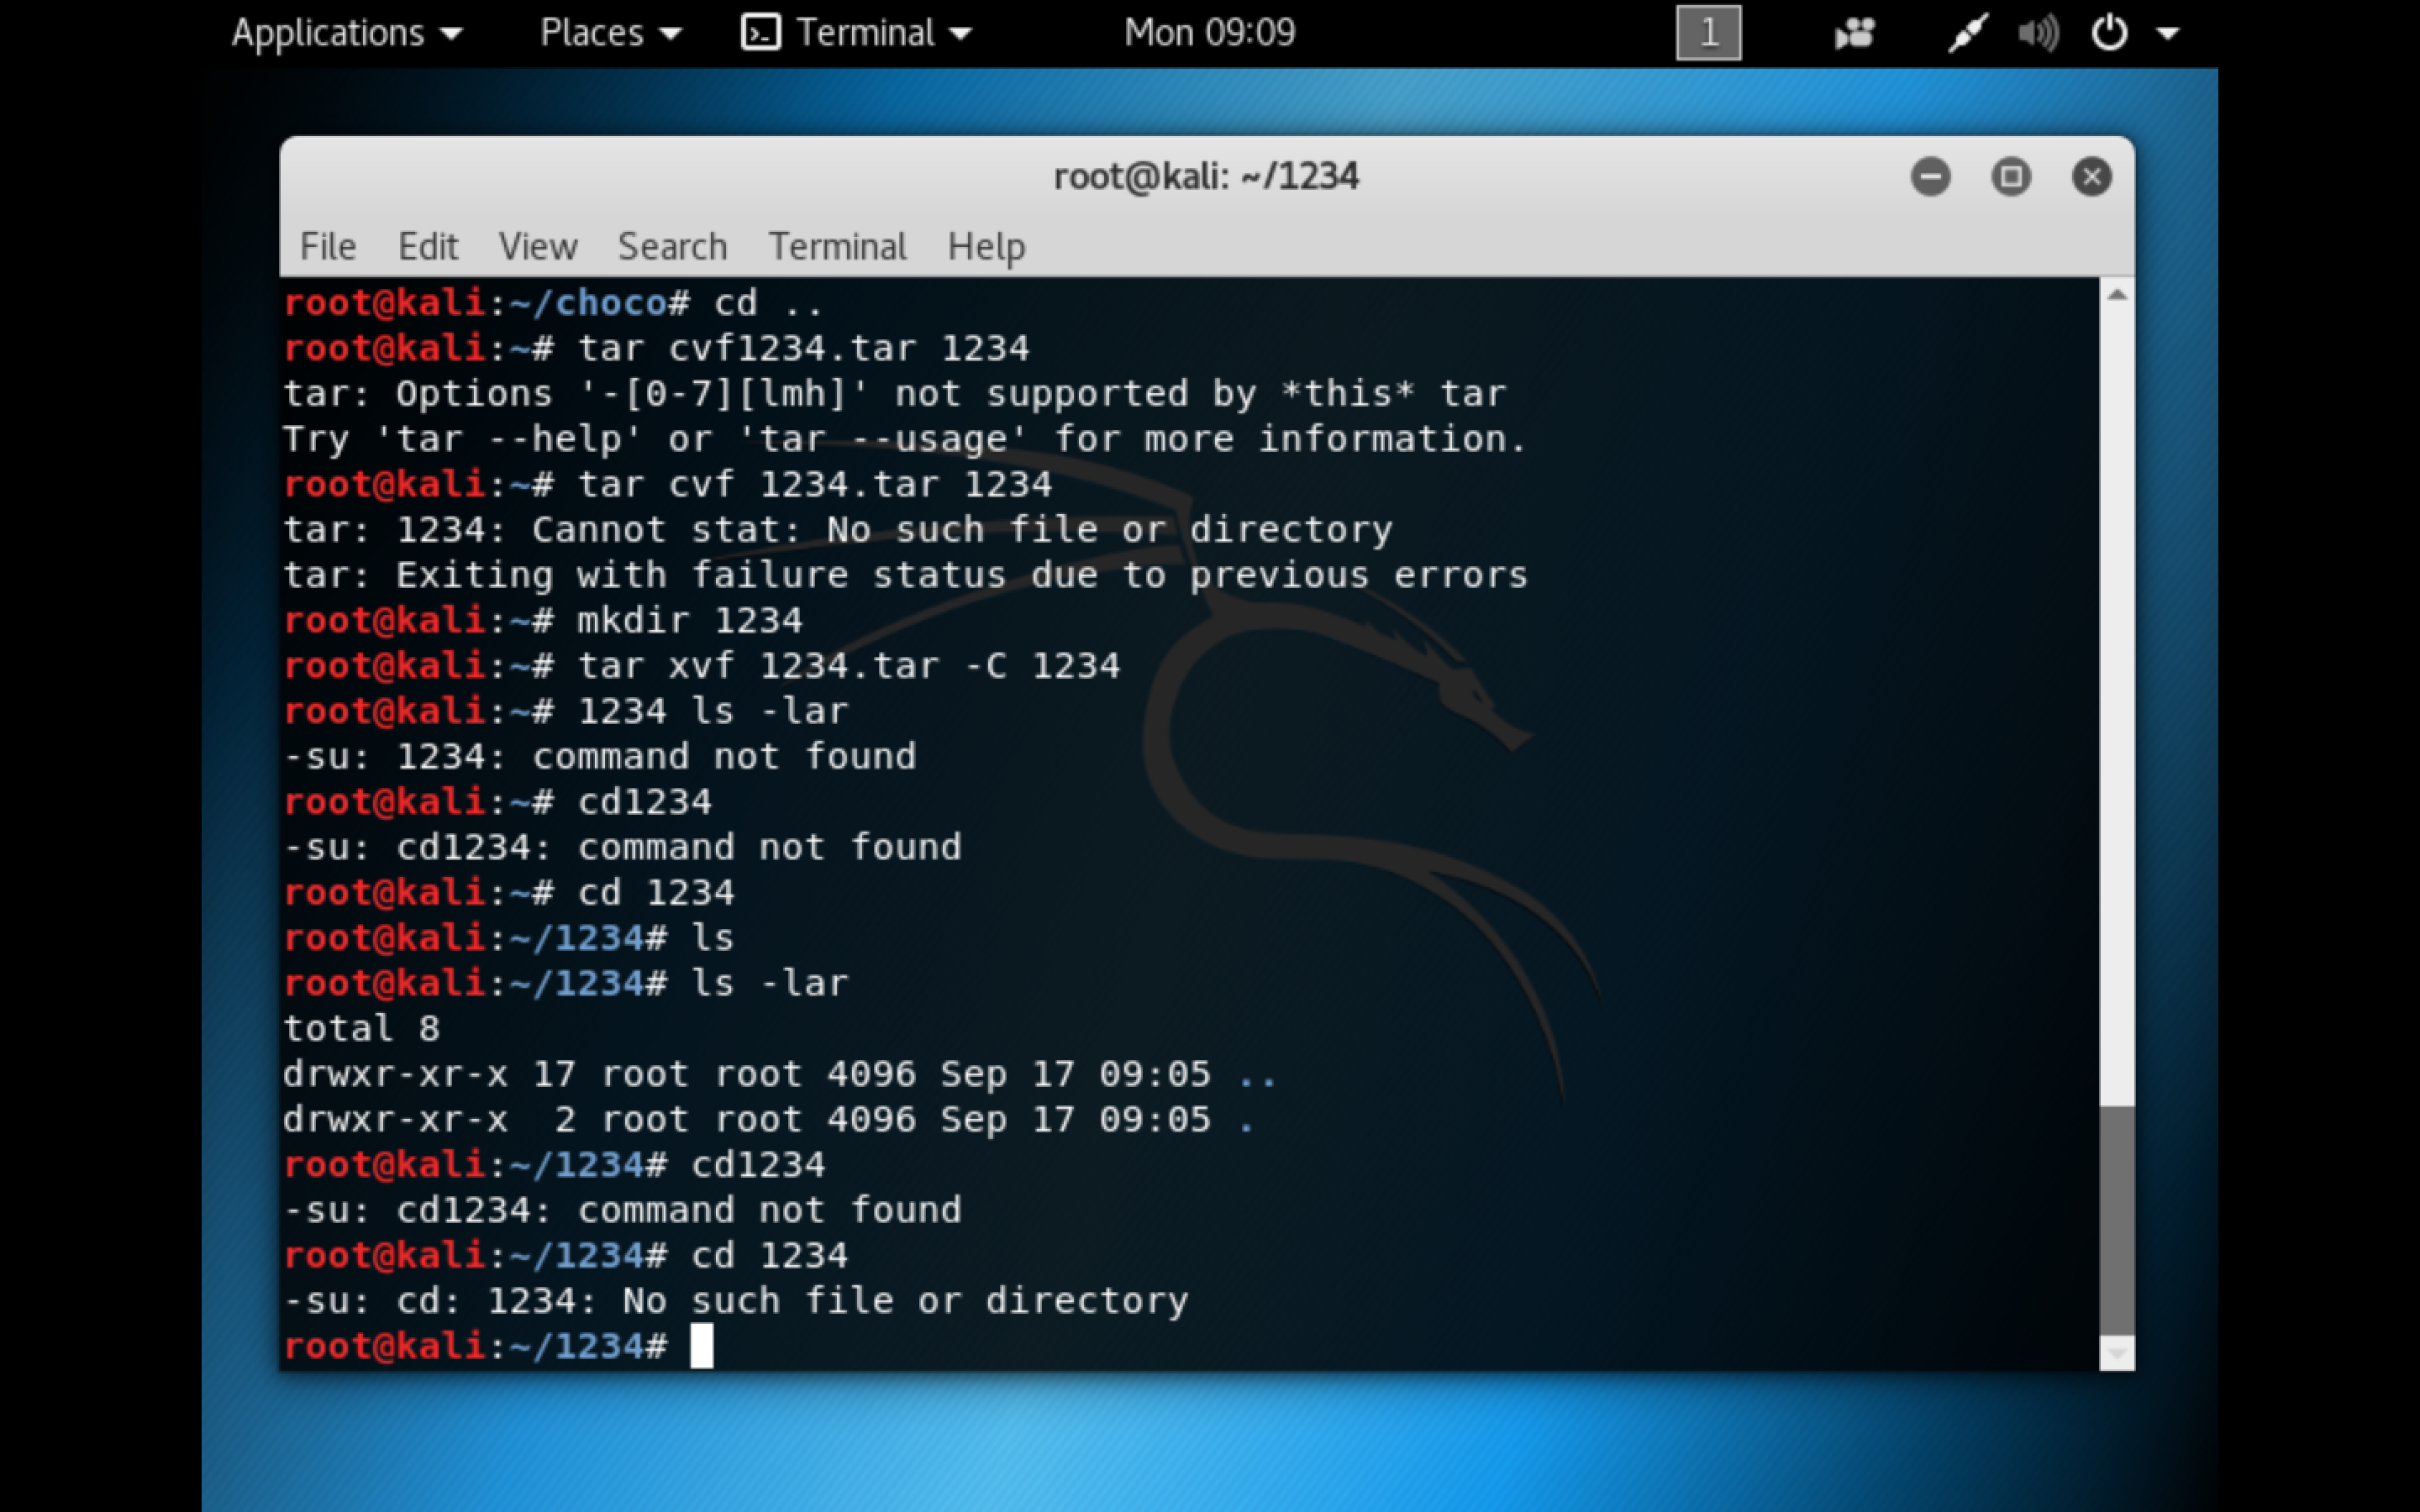Click the scrollbar up arrow
Screen dimensions: 2420x1512
point(2116,294)
